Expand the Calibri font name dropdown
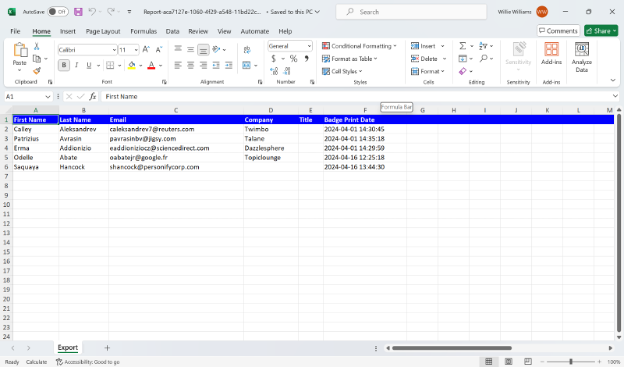Screen dimensions: 624x368 tap(114, 50)
